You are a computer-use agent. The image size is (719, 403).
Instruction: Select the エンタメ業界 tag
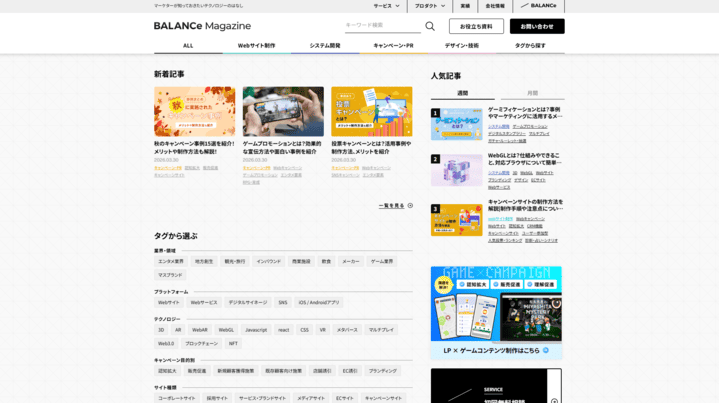pyautogui.click(x=171, y=261)
